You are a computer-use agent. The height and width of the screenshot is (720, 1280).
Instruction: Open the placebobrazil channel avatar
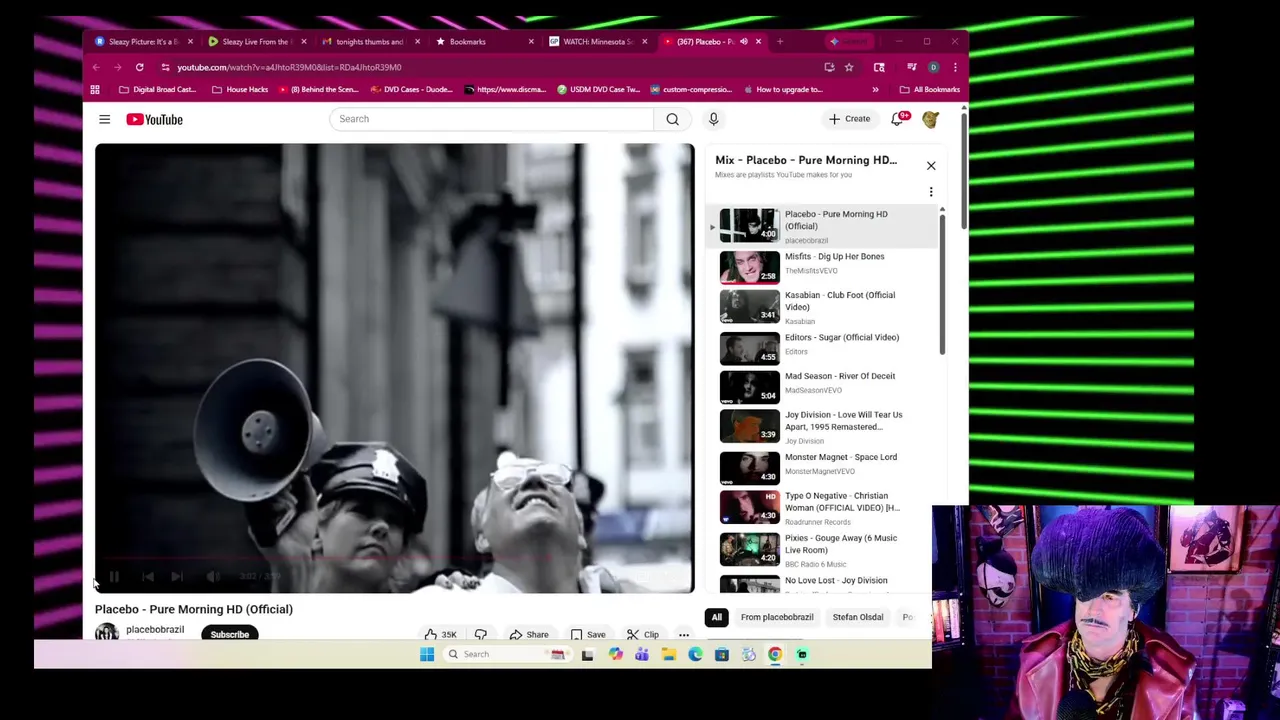(x=107, y=633)
